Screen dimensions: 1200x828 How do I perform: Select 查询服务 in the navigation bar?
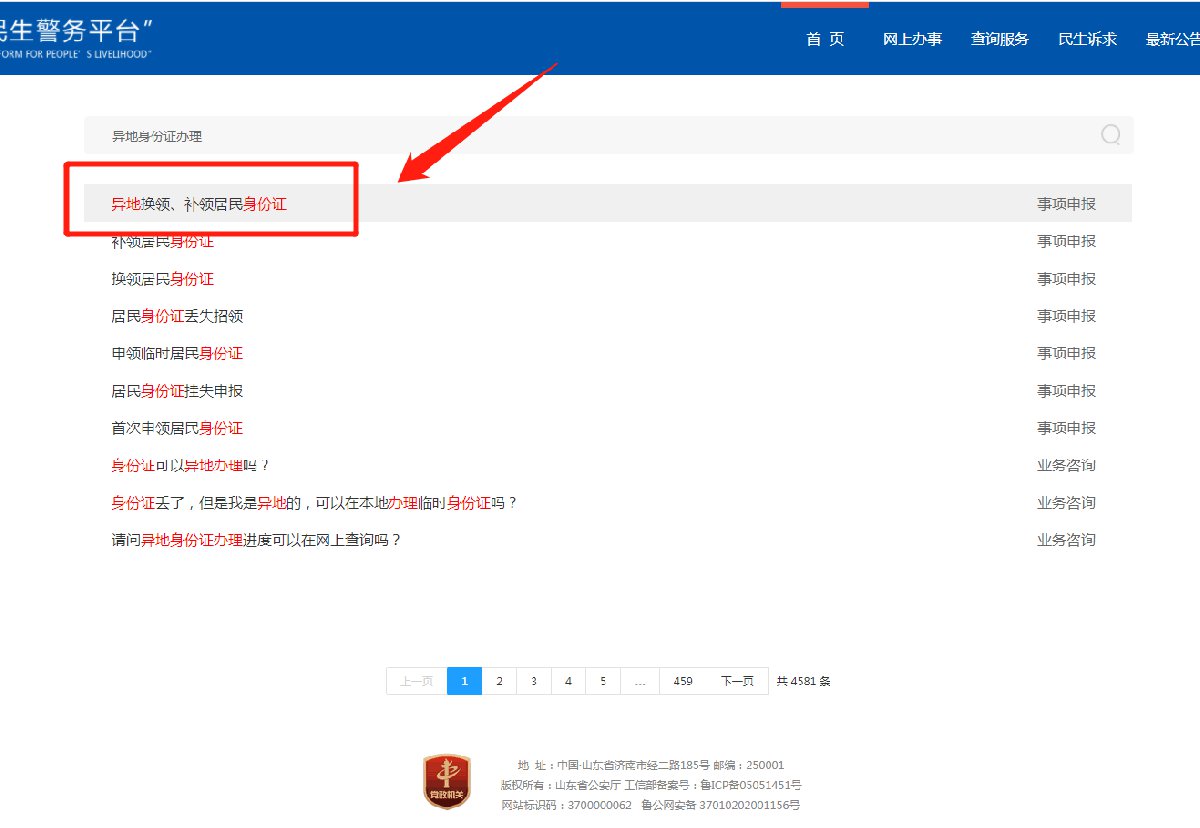(x=999, y=40)
